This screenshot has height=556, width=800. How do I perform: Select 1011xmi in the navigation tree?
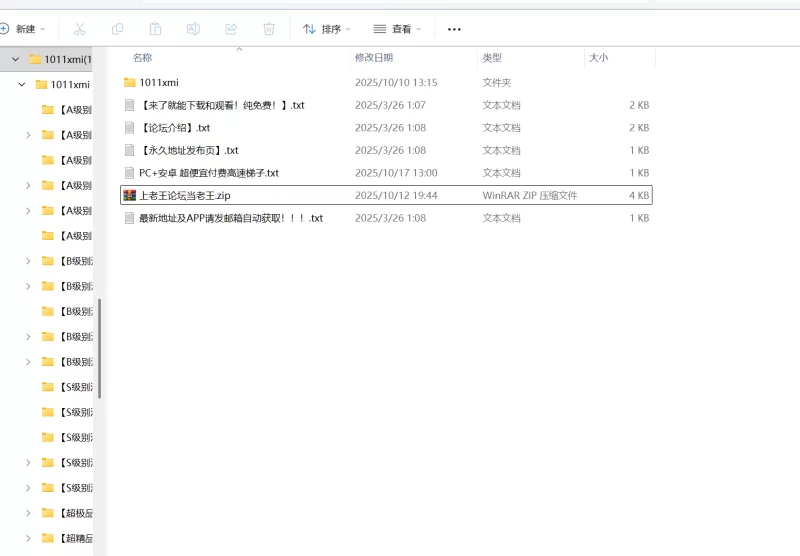70,84
